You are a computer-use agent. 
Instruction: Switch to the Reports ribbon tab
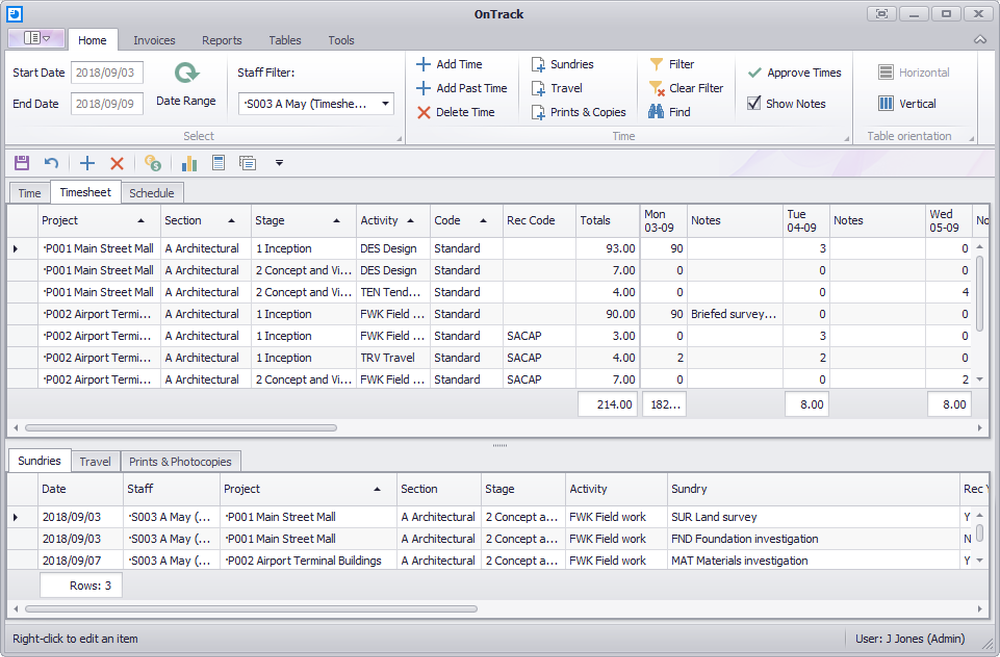[x=222, y=40]
